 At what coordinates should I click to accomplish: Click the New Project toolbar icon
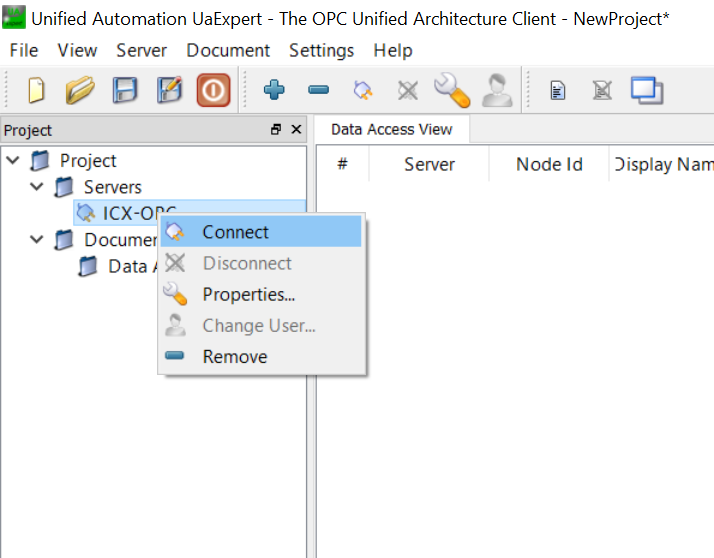pyautogui.click(x=36, y=91)
